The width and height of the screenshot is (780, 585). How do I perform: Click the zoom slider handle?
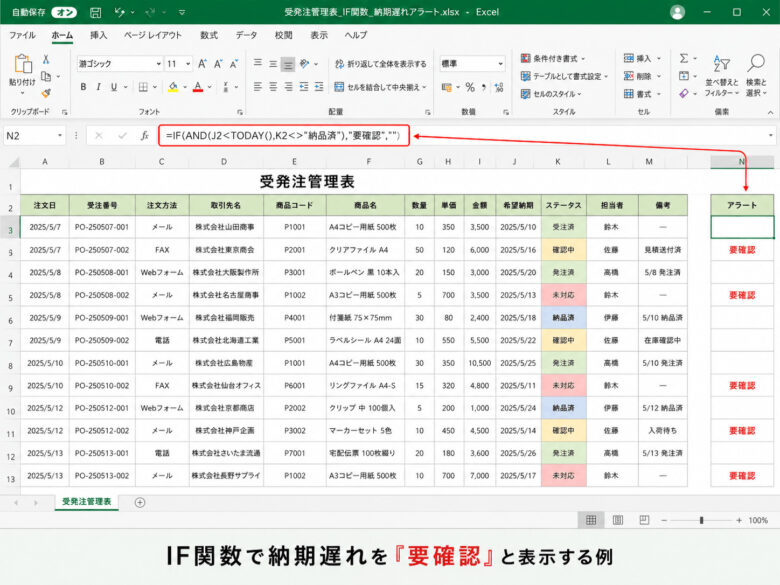701,520
